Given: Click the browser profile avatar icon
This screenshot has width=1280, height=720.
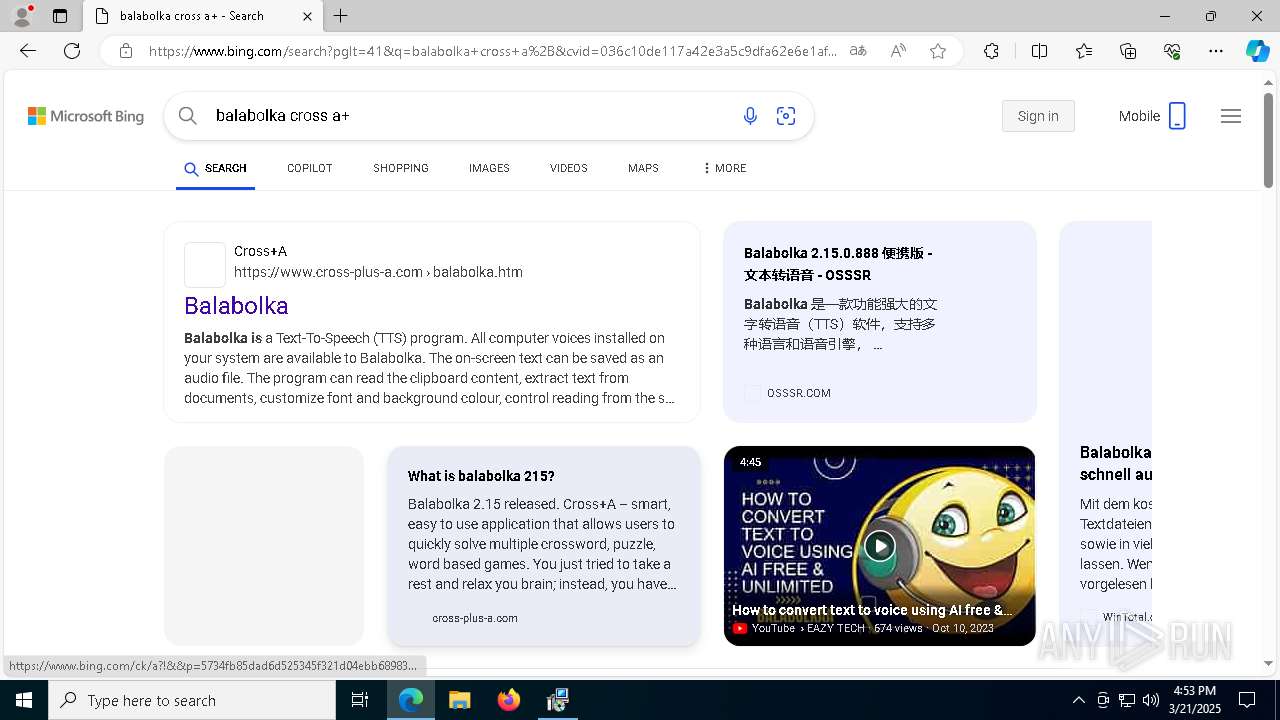Looking at the screenshot, I should [x=22, y=16].
